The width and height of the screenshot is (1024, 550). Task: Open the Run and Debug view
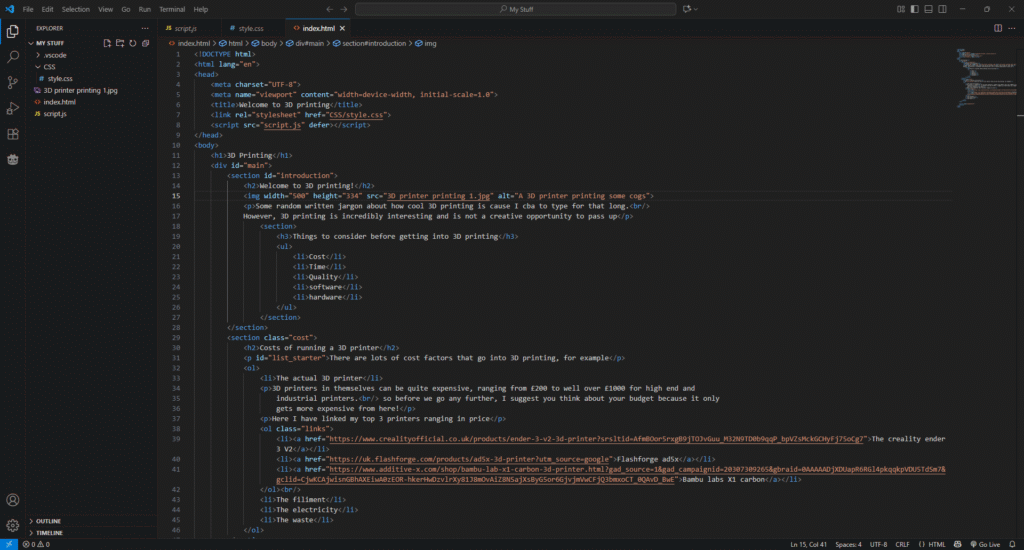(13, 108)
